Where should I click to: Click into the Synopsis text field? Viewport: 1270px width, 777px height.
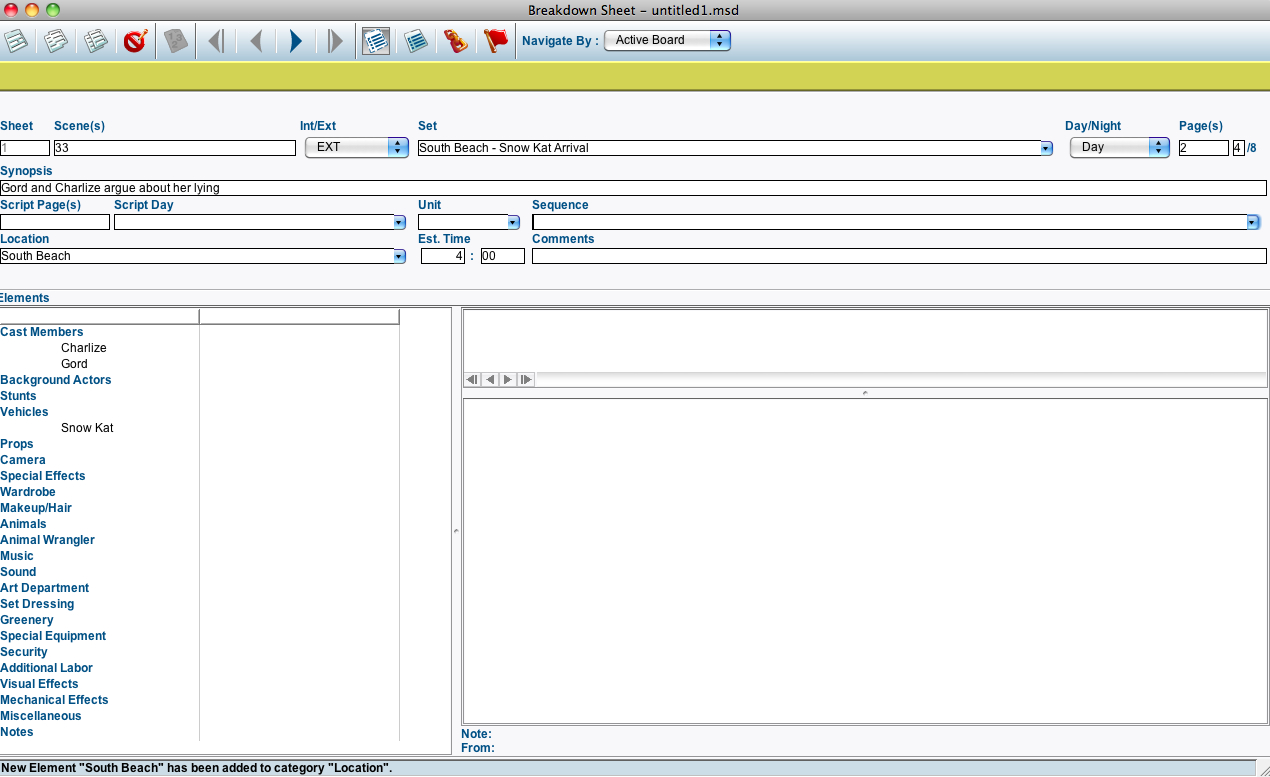pyautogui.click(x=633, y=188)
